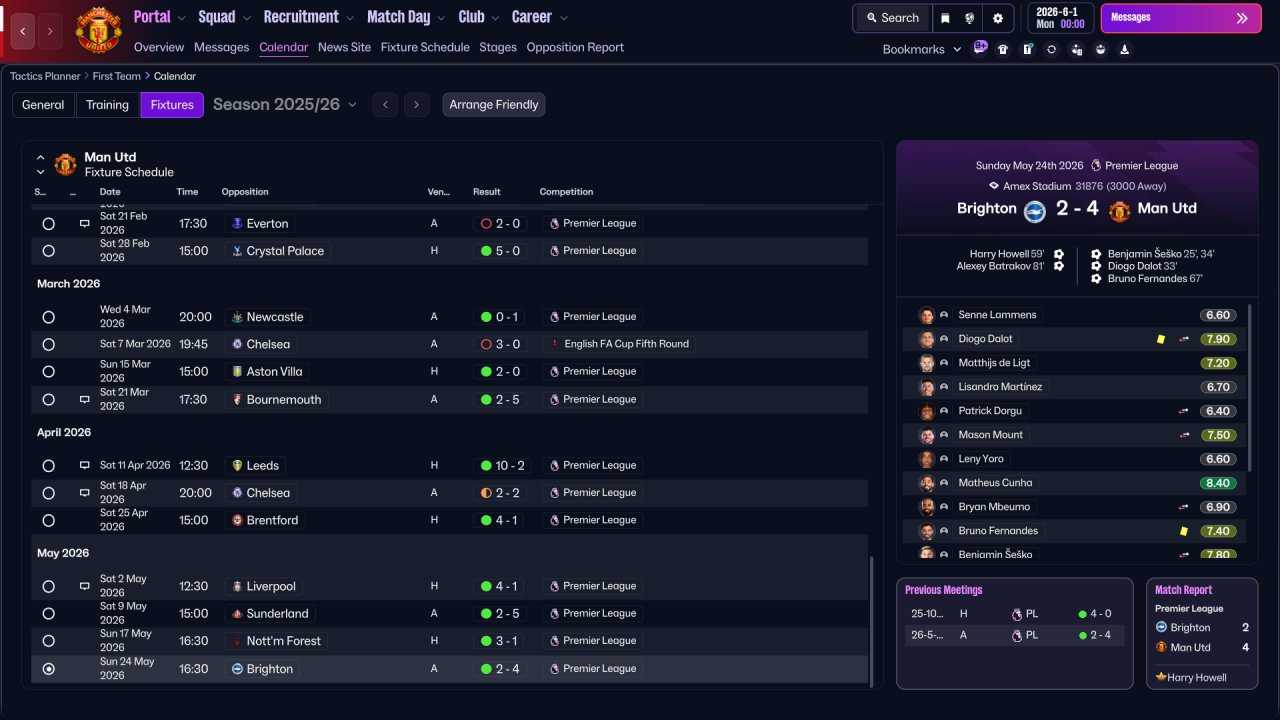The width and height of the screenshot is (1280, 720).
Task: Go forward using the right arrow button
Action: [51, 31]
